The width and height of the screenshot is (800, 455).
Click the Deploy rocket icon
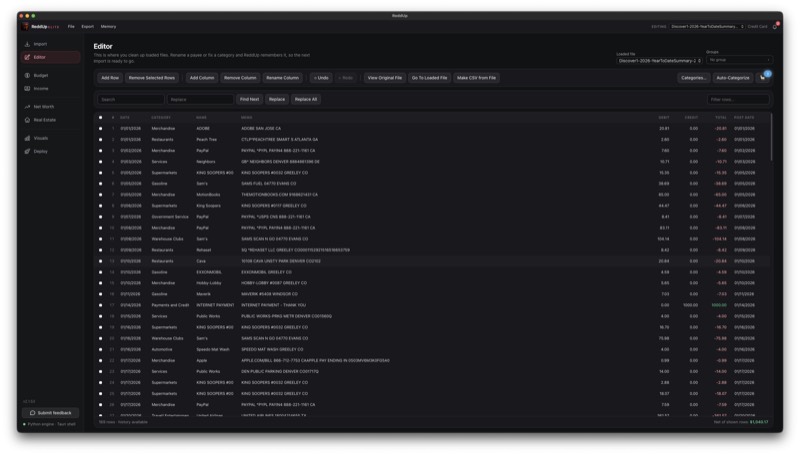(27, 151)
